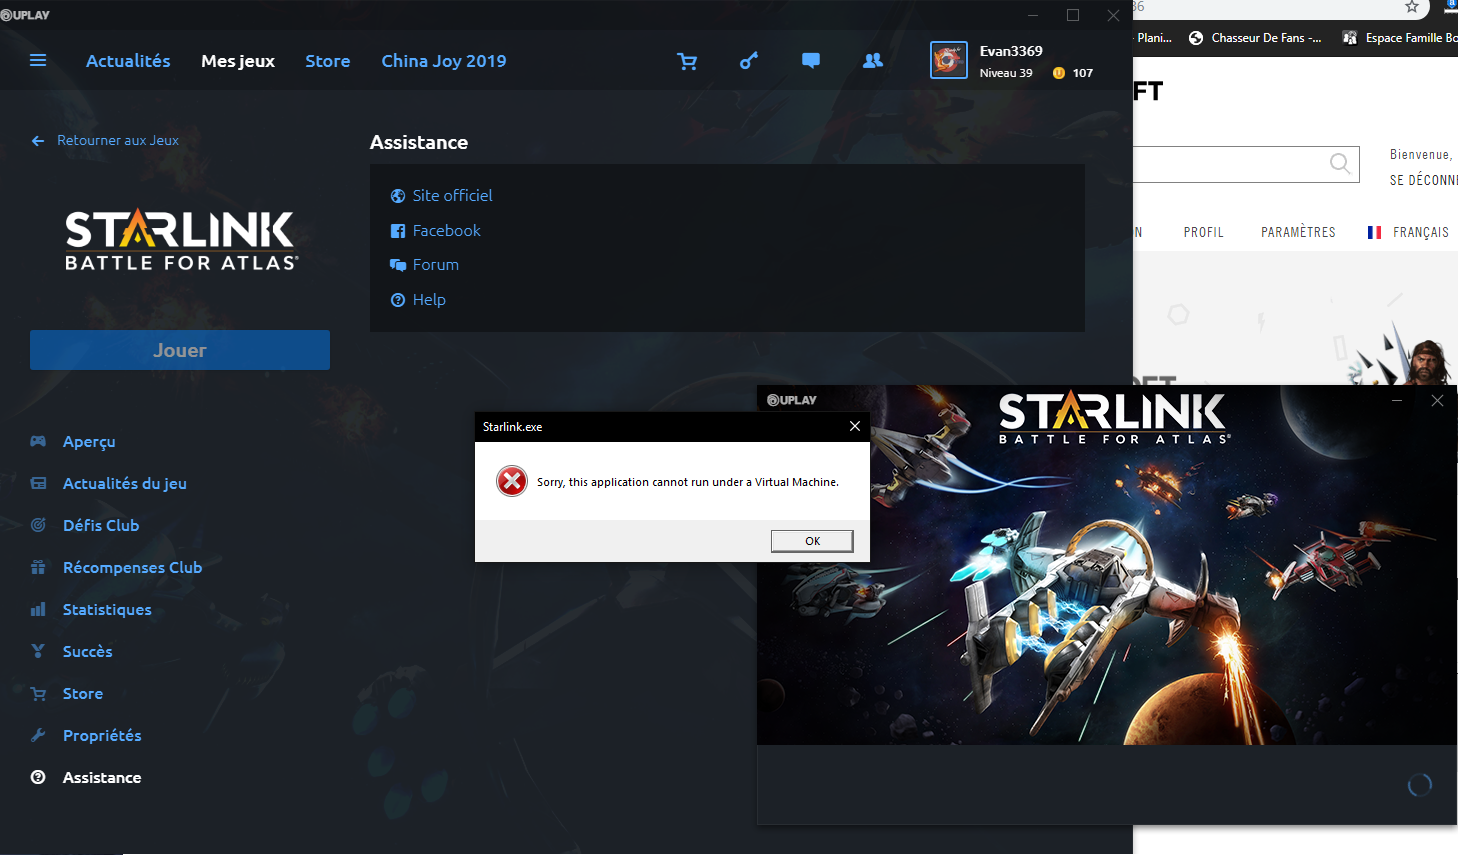
Task: Open the Actualités tab
Action: click(128, 61)
